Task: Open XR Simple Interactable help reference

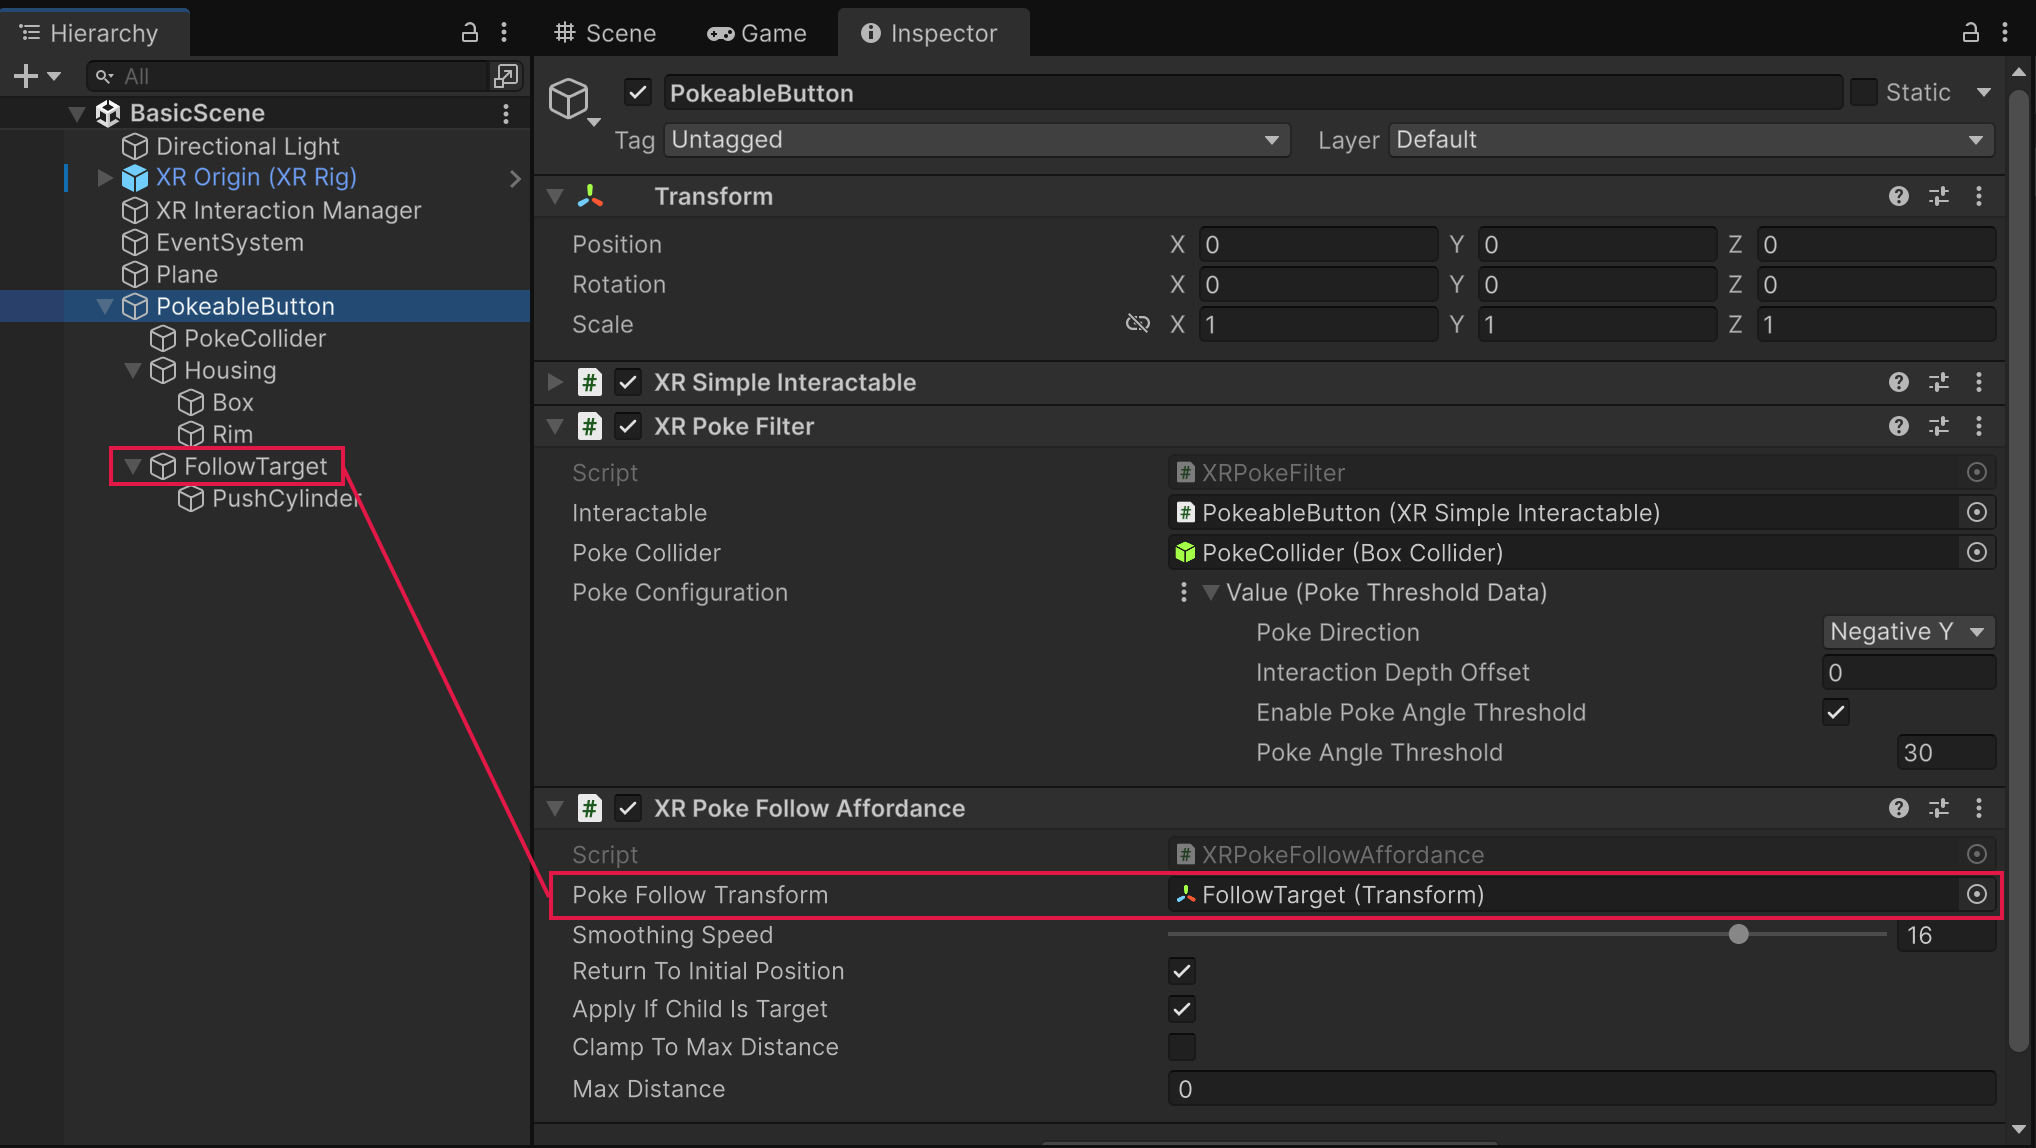Action: click(x=1899, y=382)
